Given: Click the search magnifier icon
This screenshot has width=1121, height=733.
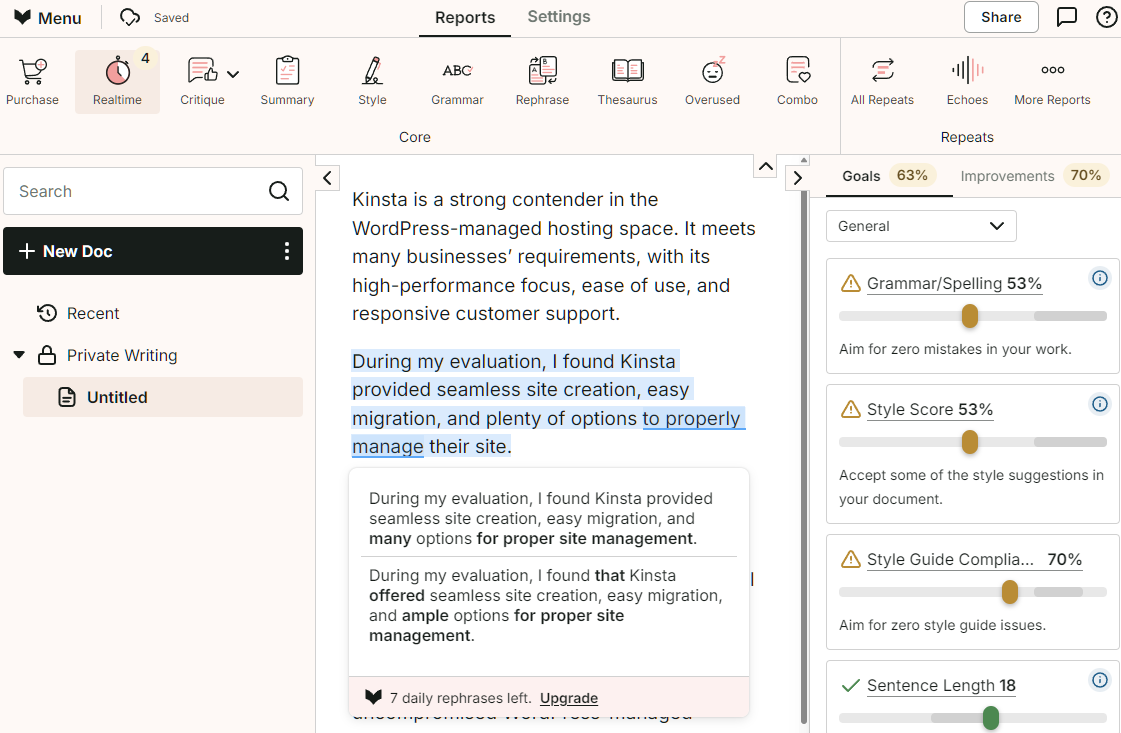Looking at the screenshot, I should pos(279,191).
